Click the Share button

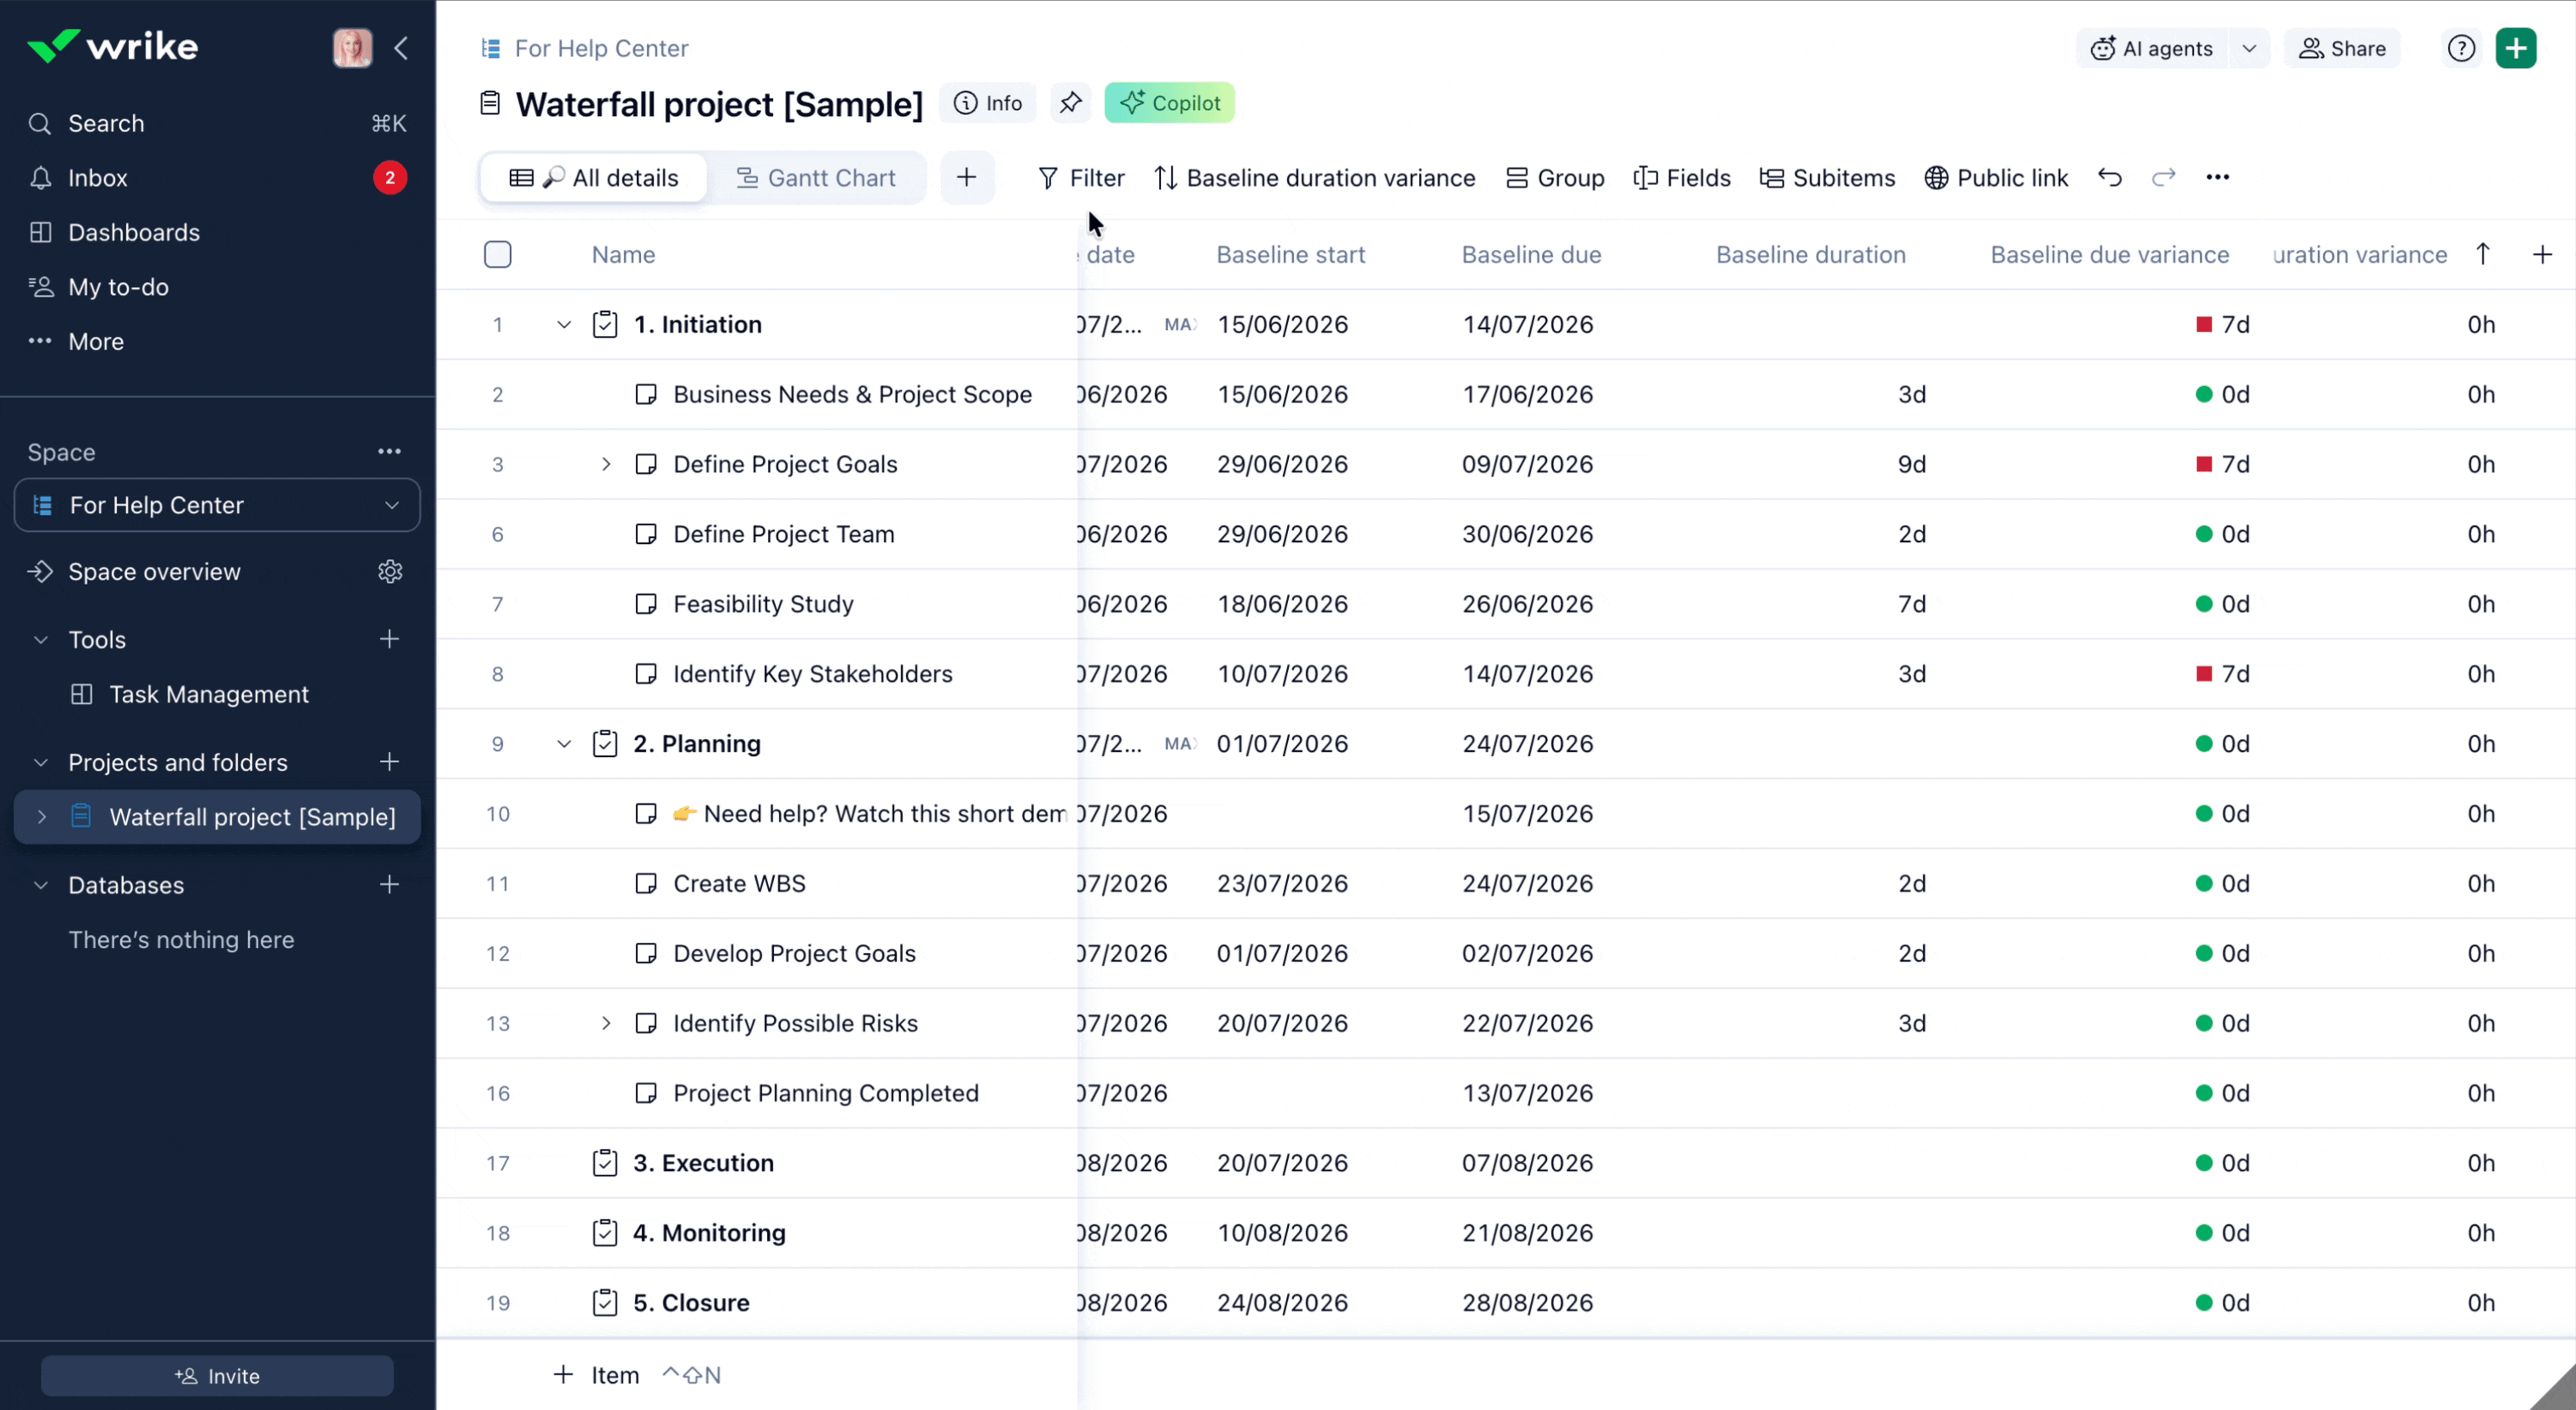click(x=2342, y=48)
